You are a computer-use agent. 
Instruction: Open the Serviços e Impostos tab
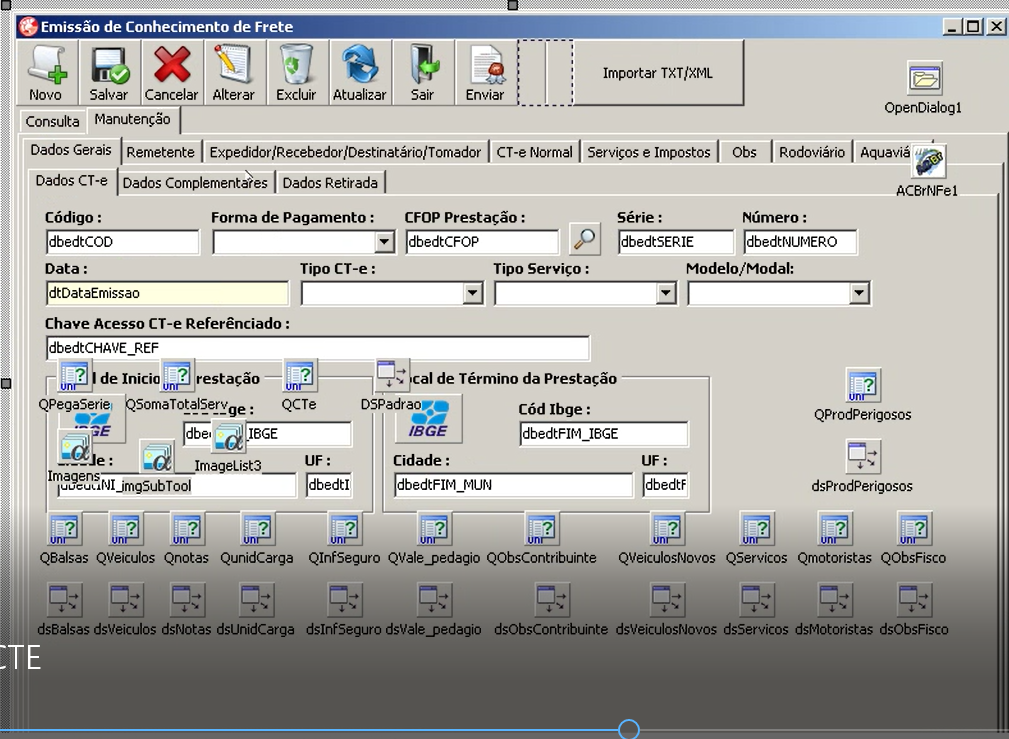click(649, 152)
